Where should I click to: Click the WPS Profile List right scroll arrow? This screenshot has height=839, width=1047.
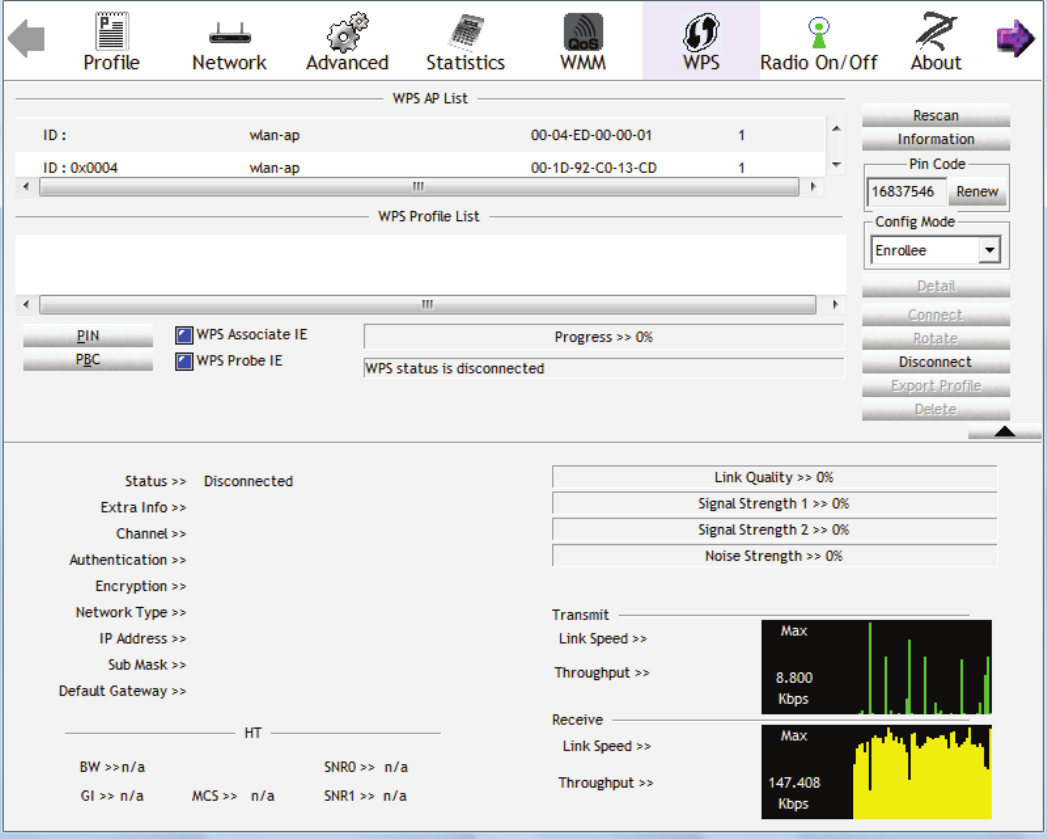pos(835,305)
